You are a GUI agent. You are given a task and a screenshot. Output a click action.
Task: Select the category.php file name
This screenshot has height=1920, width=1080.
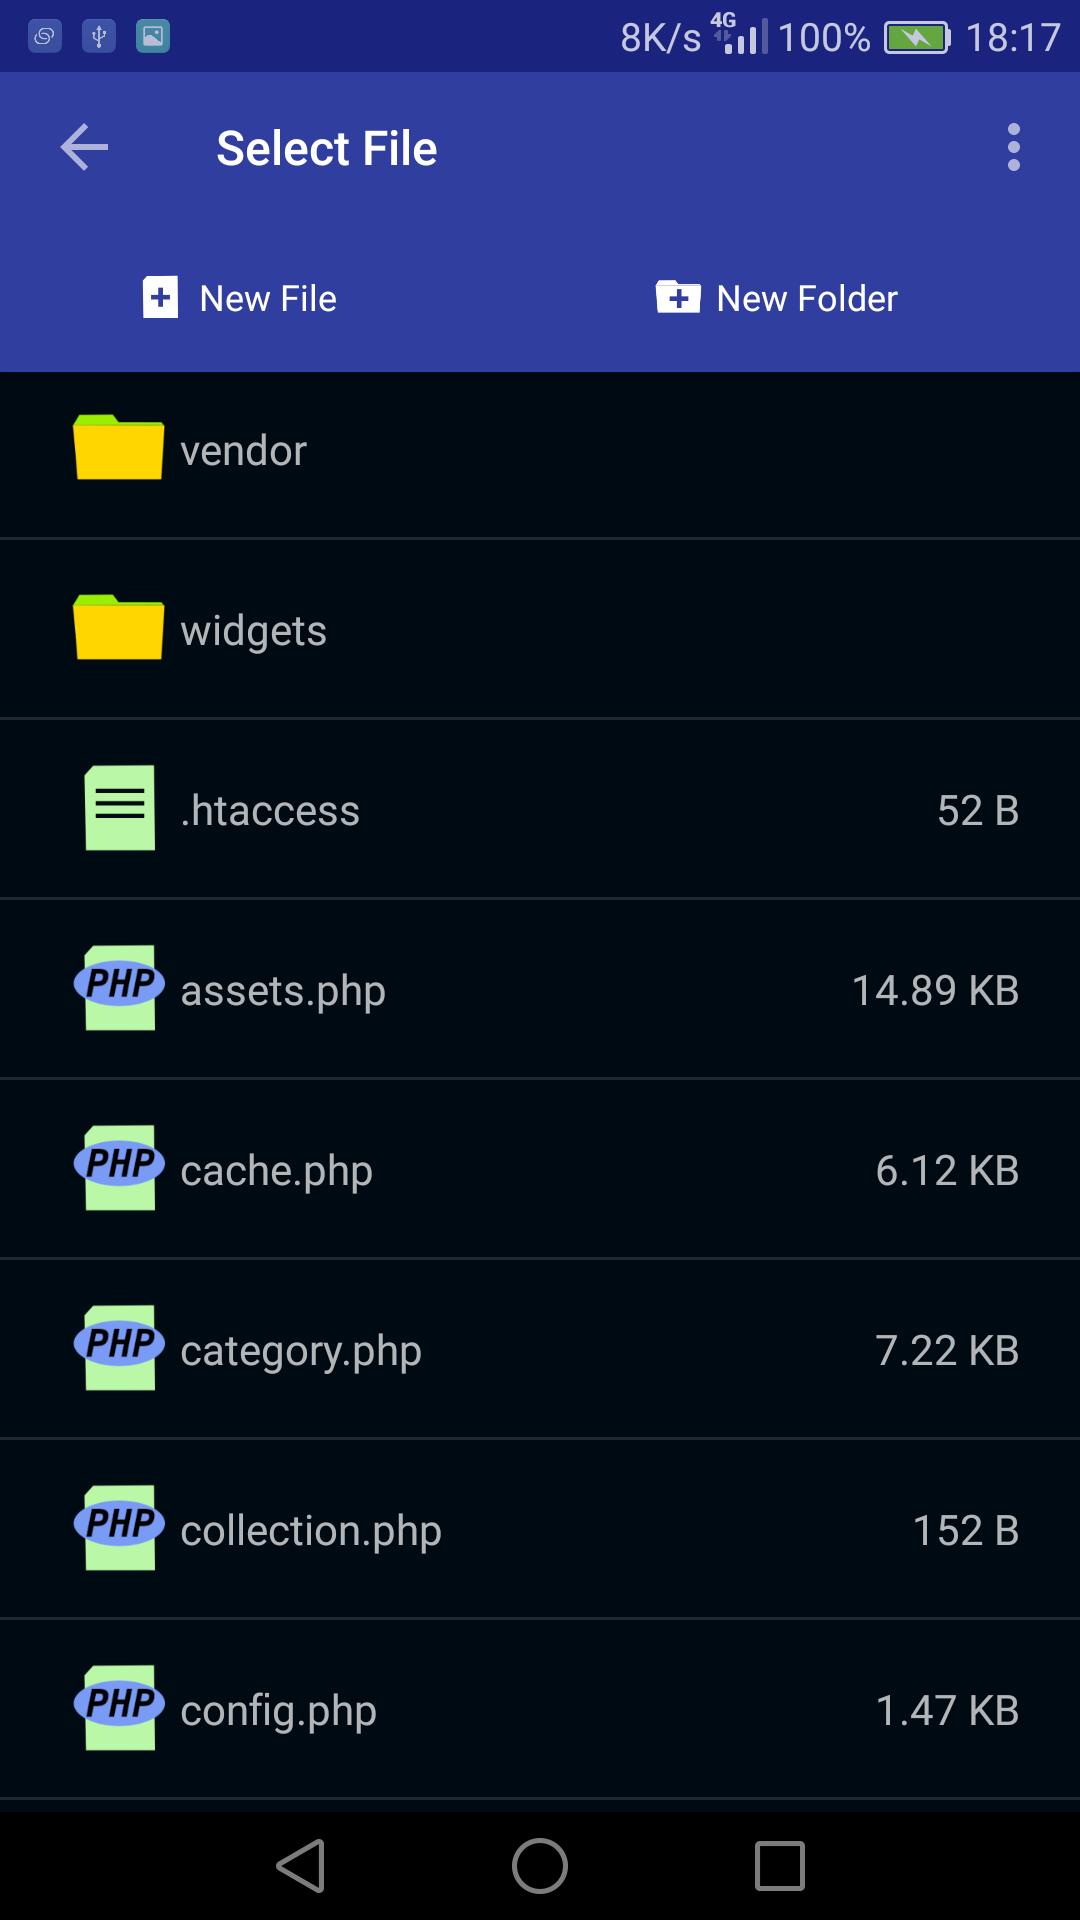pyautogui.click(x=301, y=1351)
